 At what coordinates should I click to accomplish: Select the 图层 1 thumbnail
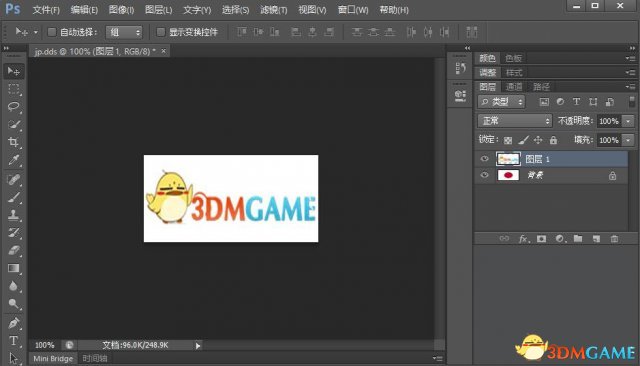point(508,159)
